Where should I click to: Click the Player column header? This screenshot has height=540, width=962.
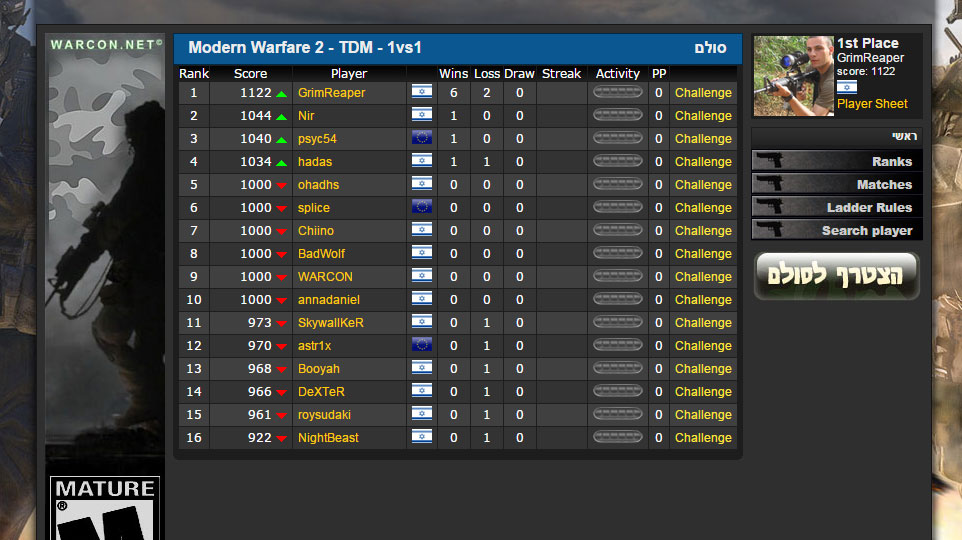coord(348,74)
